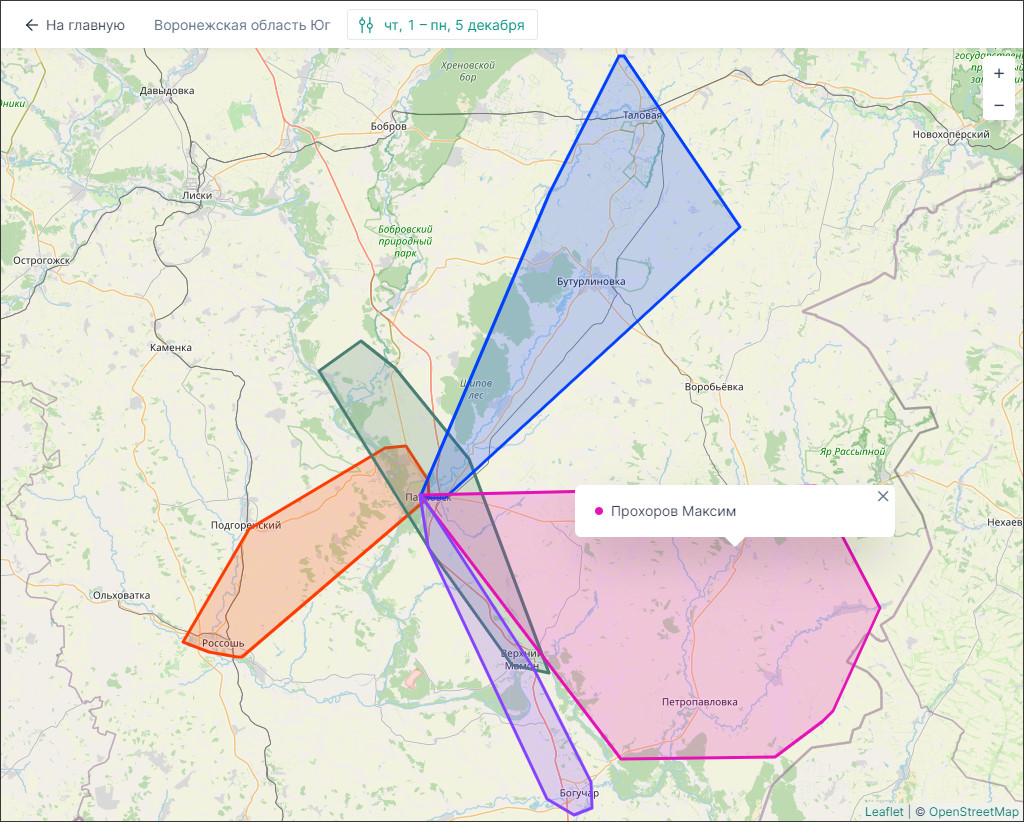Viewport: 1024px width, 822px height.
Task: Click the Прохоров Максим name in popup
Action: pyautogui.click(x=673, y=512)
